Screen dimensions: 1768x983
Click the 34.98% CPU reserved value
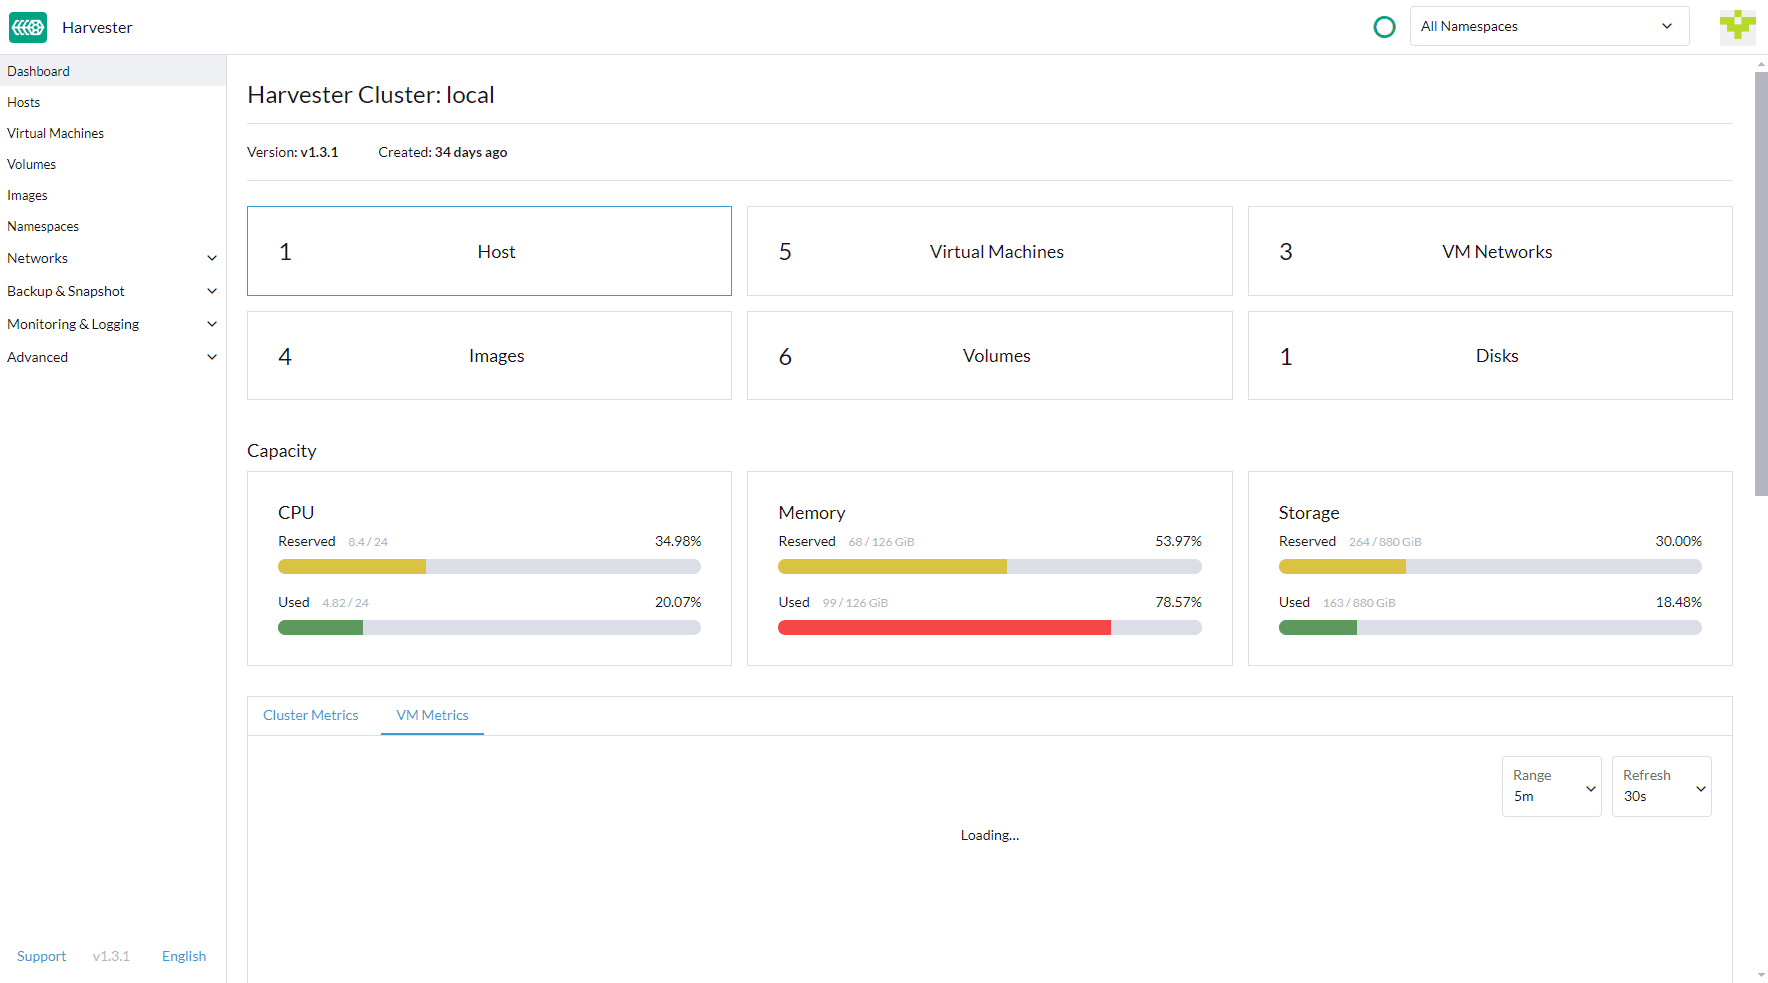point(678,541)
